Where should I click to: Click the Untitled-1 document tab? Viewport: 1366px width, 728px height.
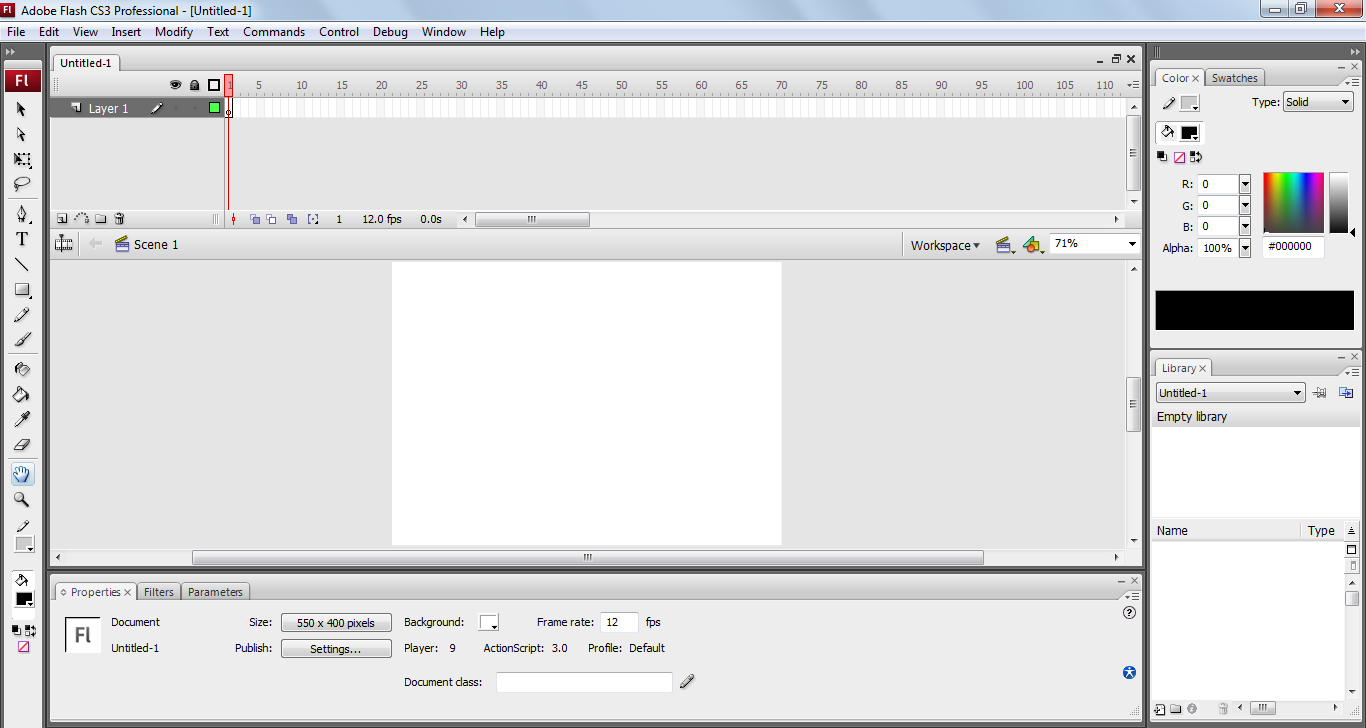point(86,63)
